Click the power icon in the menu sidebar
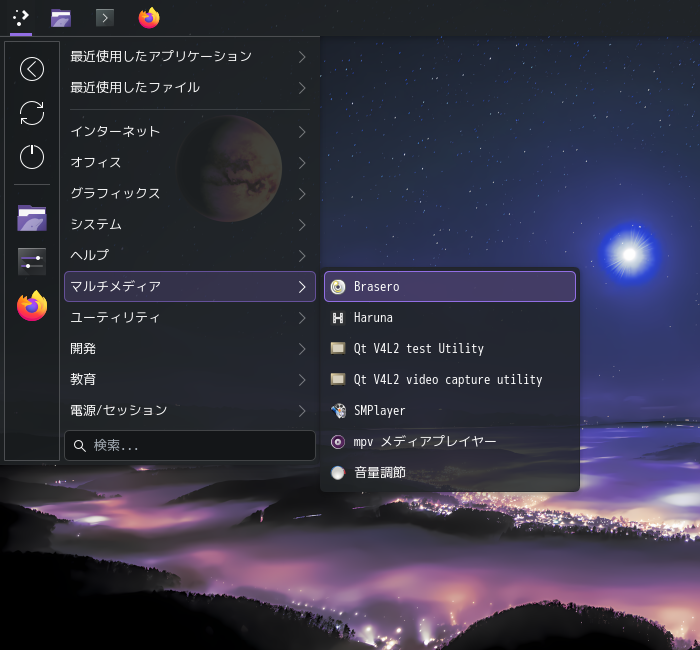The width and height of the screenshot is (700, 650). pyautogui.click(x=32, y=157)
